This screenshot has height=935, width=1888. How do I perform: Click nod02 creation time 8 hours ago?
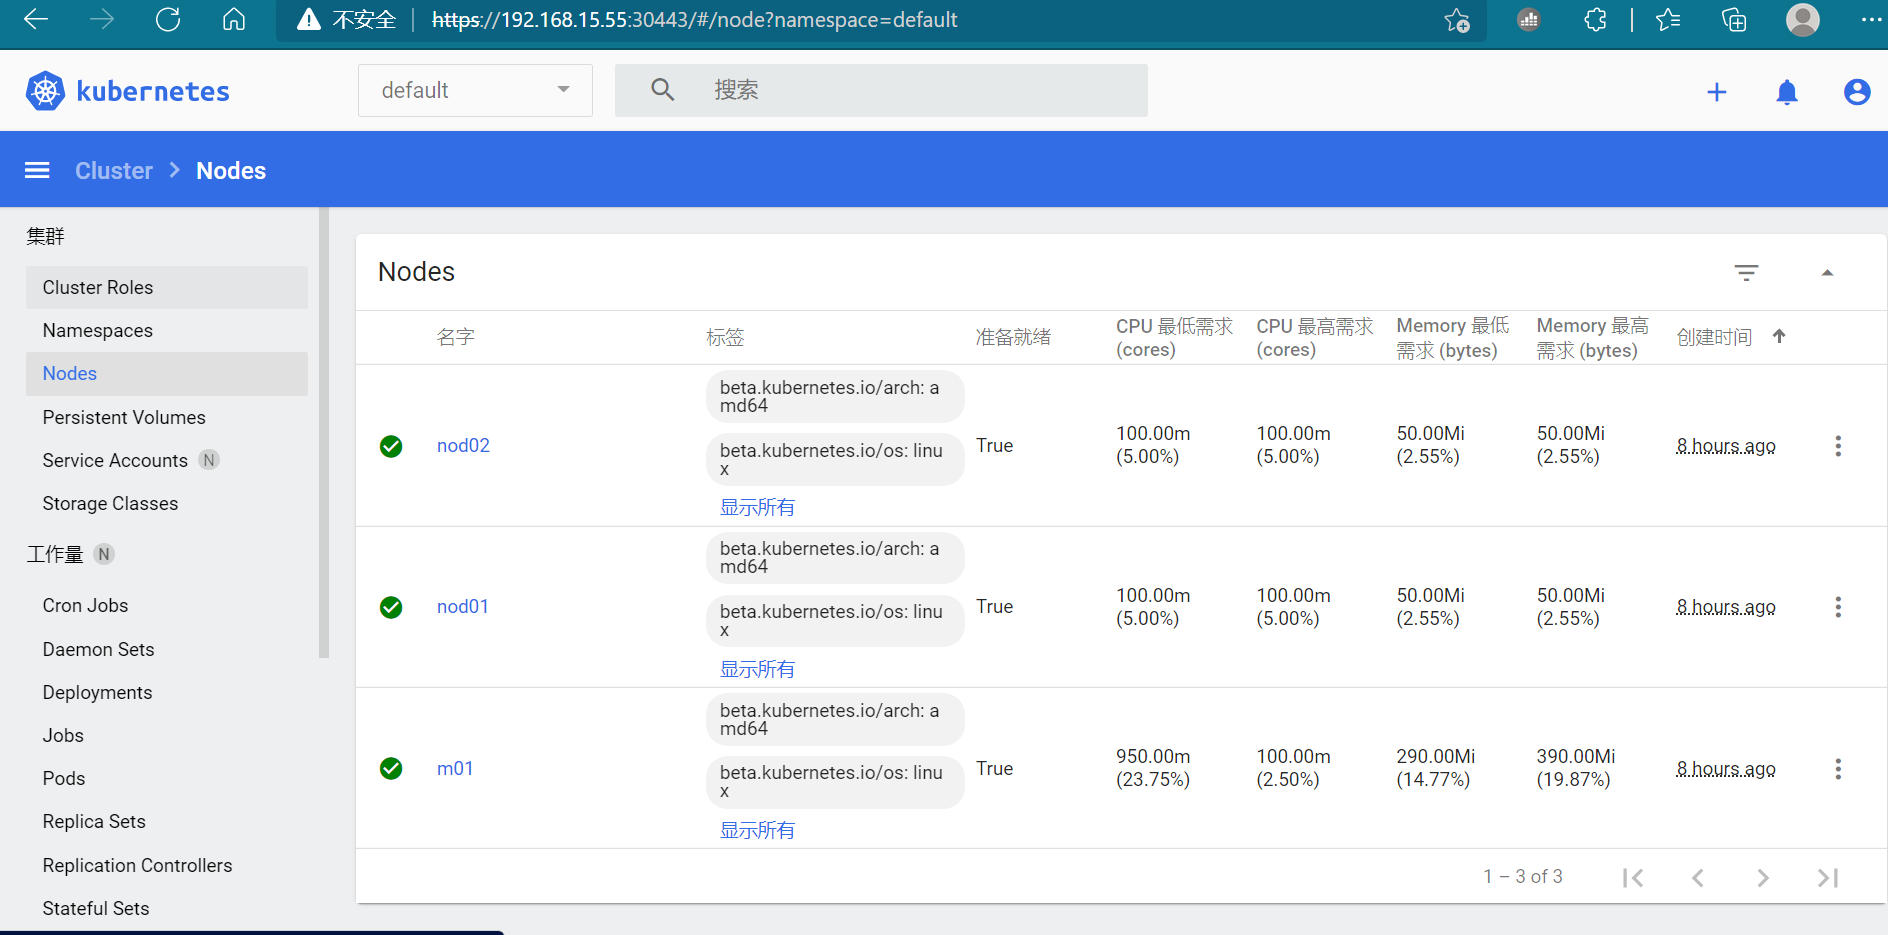coord(1726,446)
